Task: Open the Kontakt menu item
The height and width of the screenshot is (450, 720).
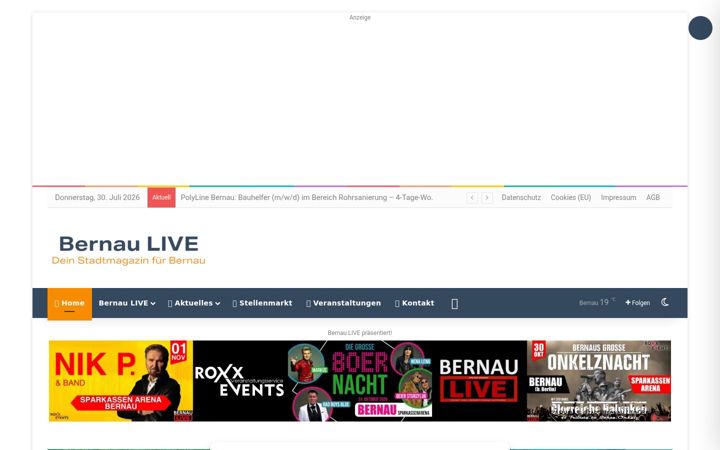Action: pos(414,303)
